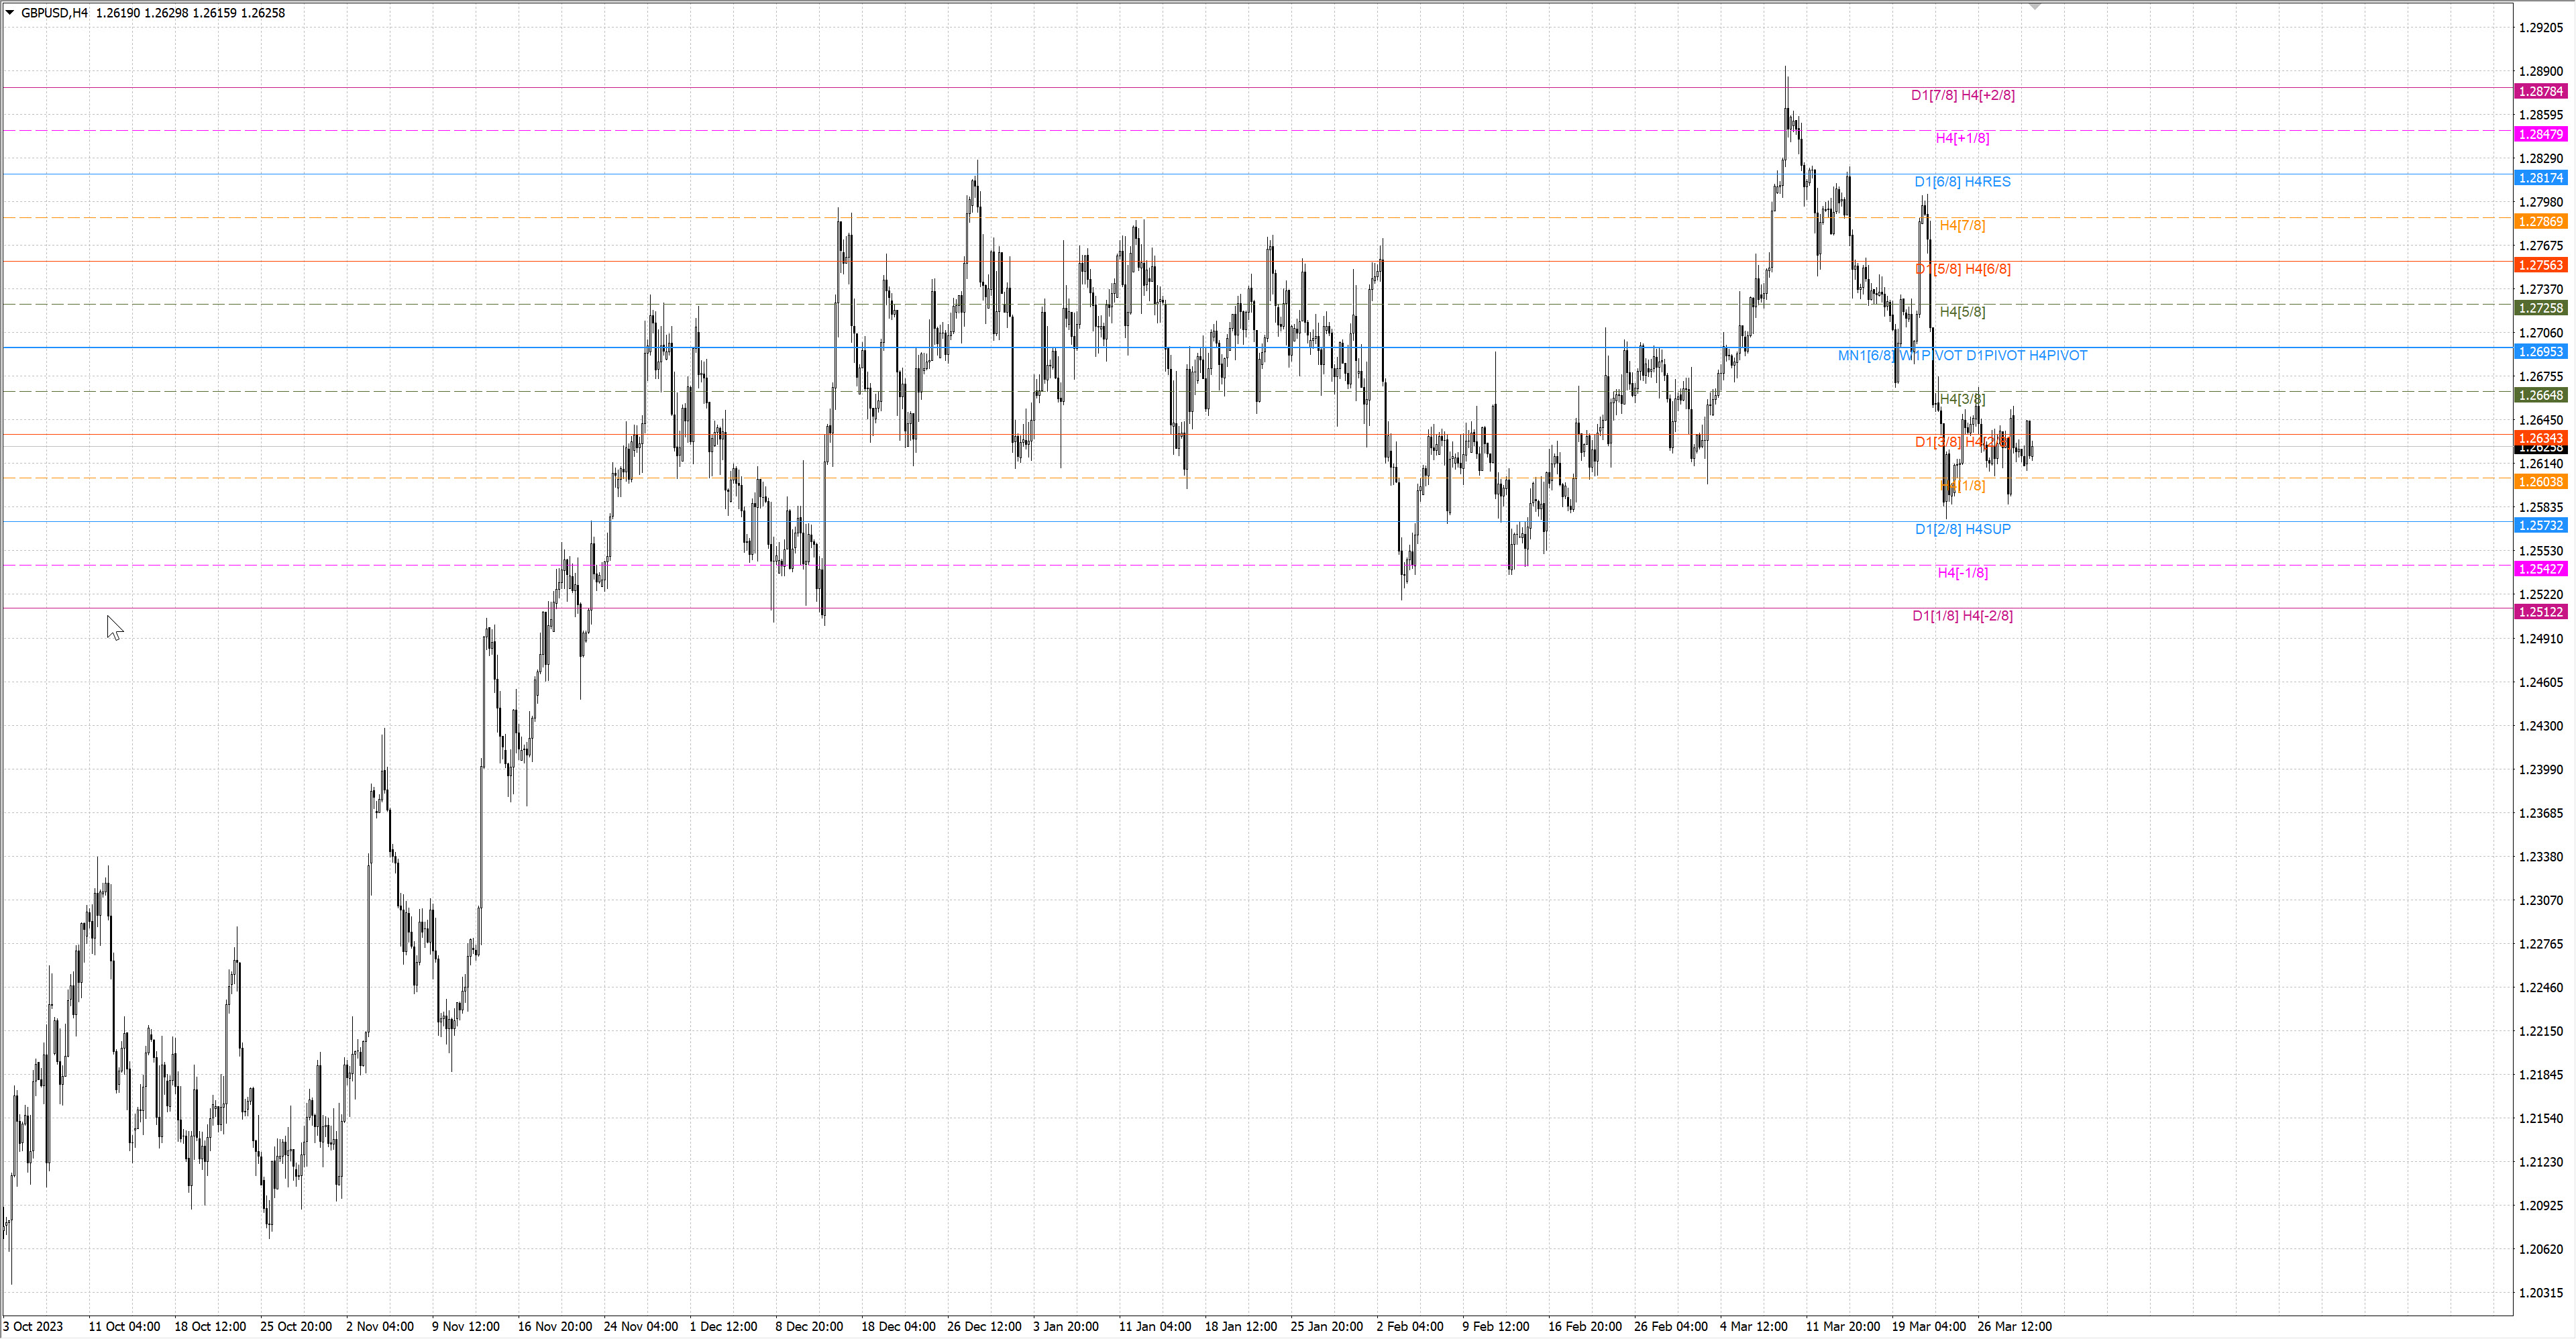Screen dimensions: 2576x1339
Task: Click the orange 1.26038 price tag
Action: (2540, 482)
